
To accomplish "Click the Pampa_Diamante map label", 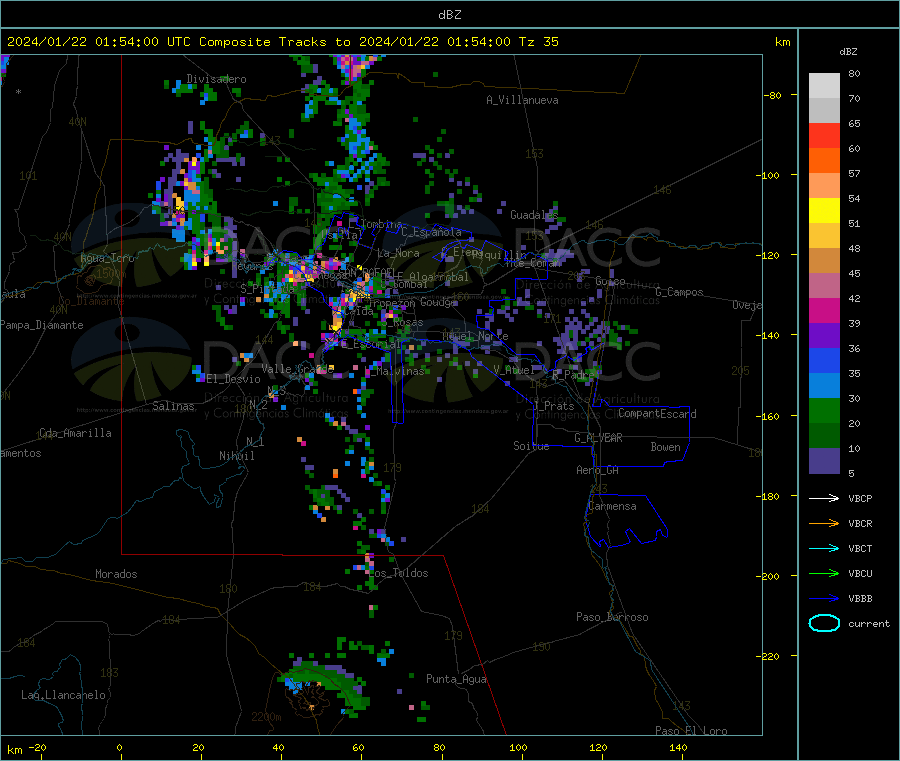I will pos(41,325).
